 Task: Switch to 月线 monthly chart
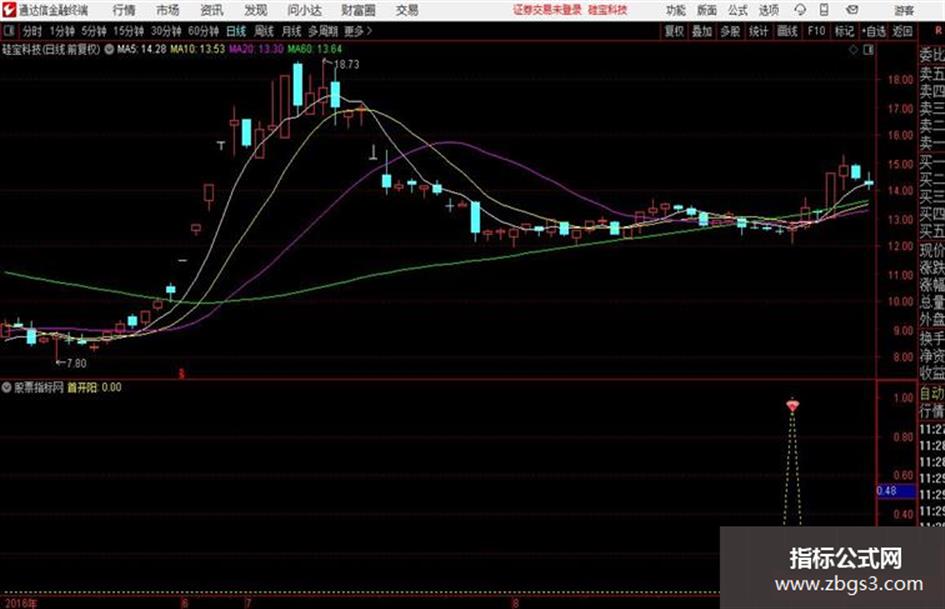pos(292,31)
